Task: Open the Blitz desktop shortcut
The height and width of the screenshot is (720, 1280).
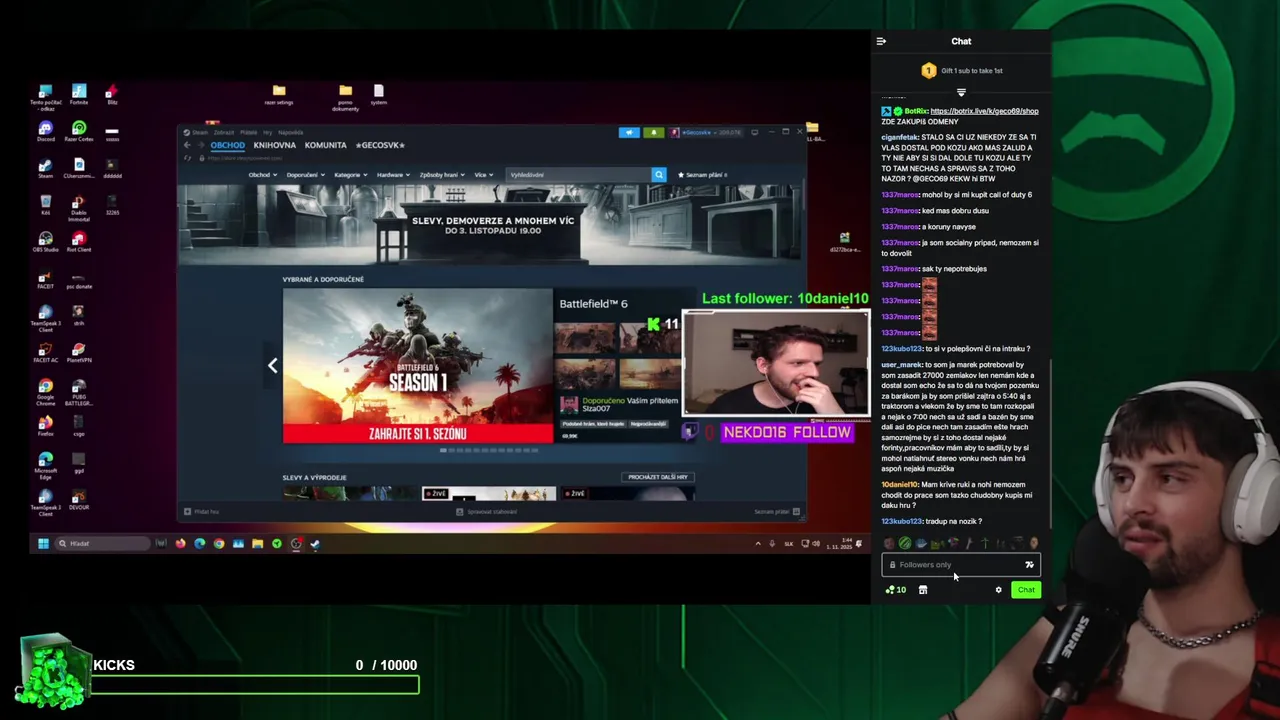Action: tap(112, 94)
